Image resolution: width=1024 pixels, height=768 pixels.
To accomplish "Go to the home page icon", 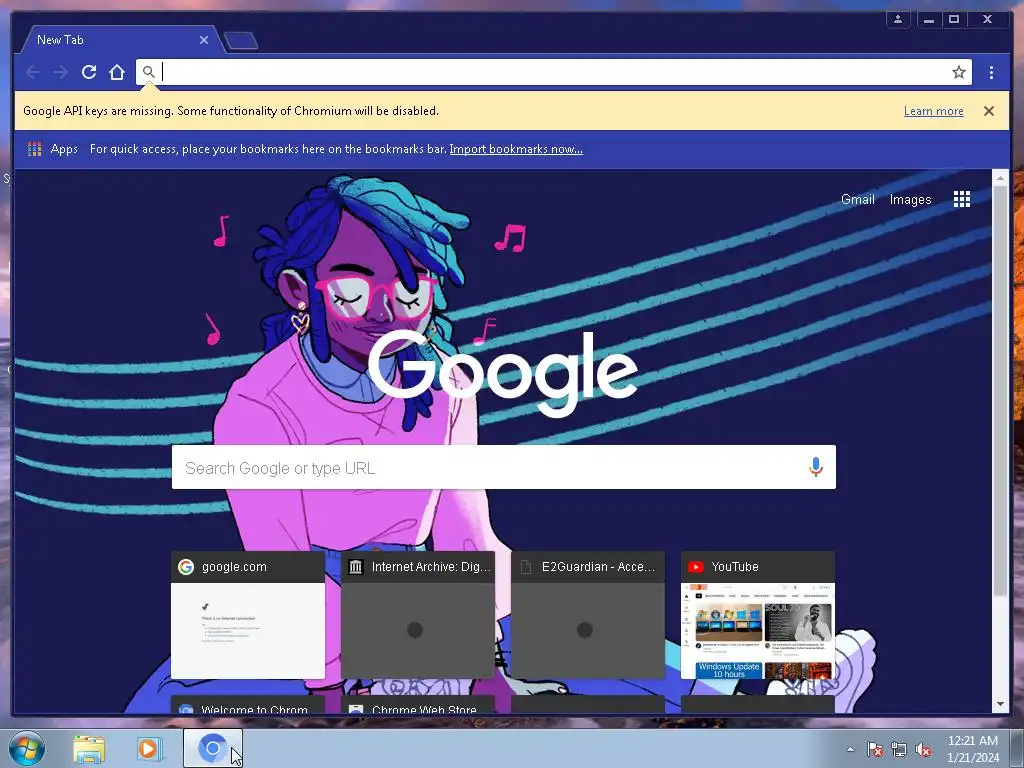I will point(117,72).
